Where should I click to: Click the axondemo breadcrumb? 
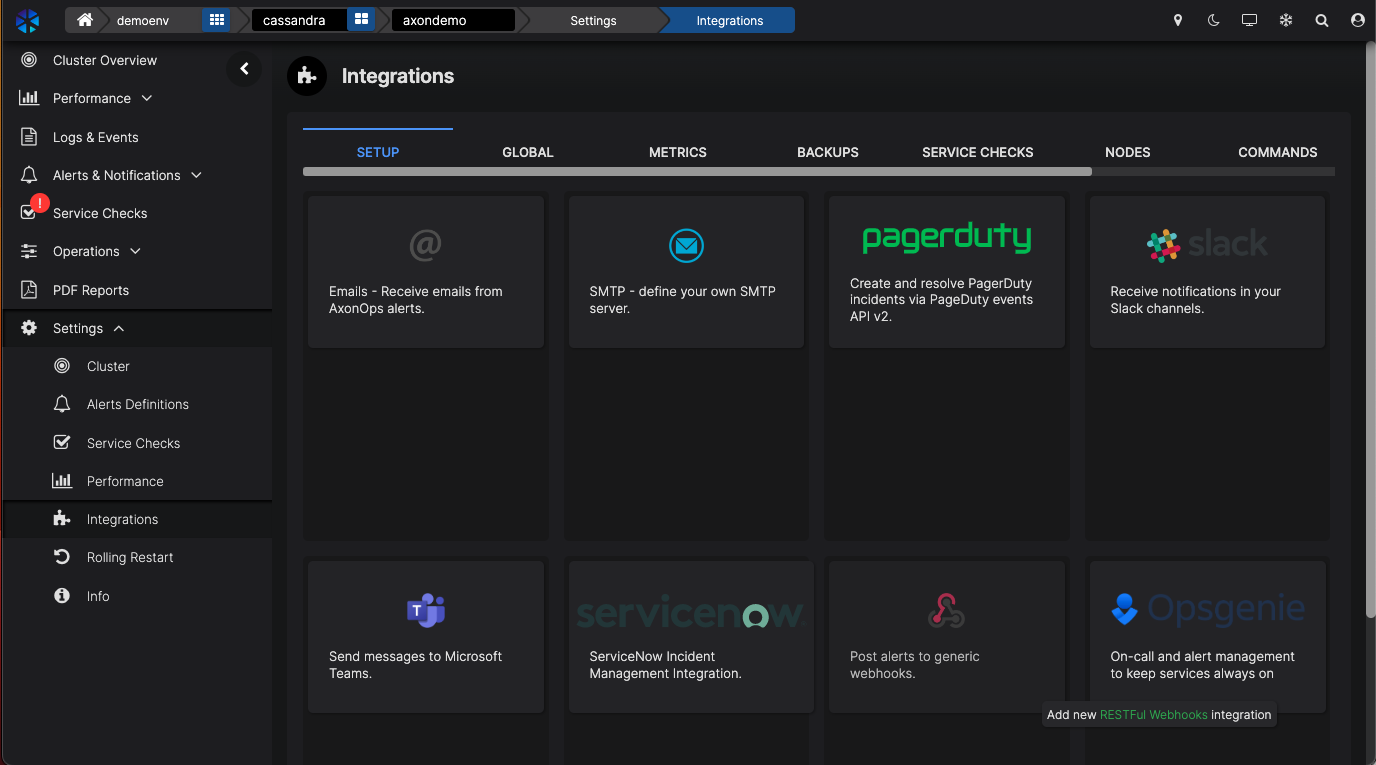click(452, 20)
